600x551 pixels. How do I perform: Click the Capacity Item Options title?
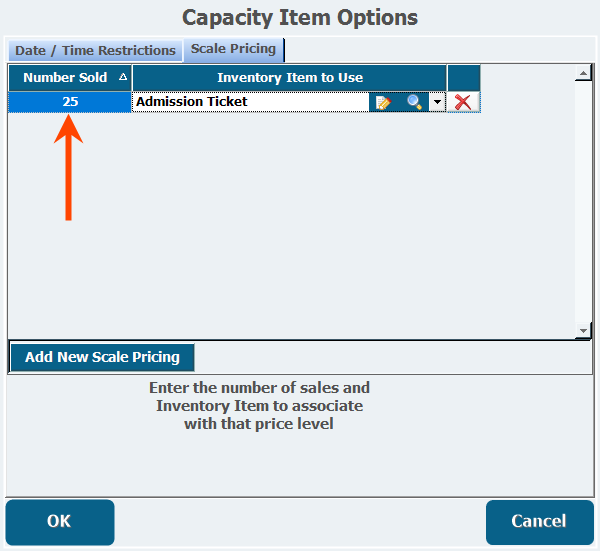coord(300,18)
